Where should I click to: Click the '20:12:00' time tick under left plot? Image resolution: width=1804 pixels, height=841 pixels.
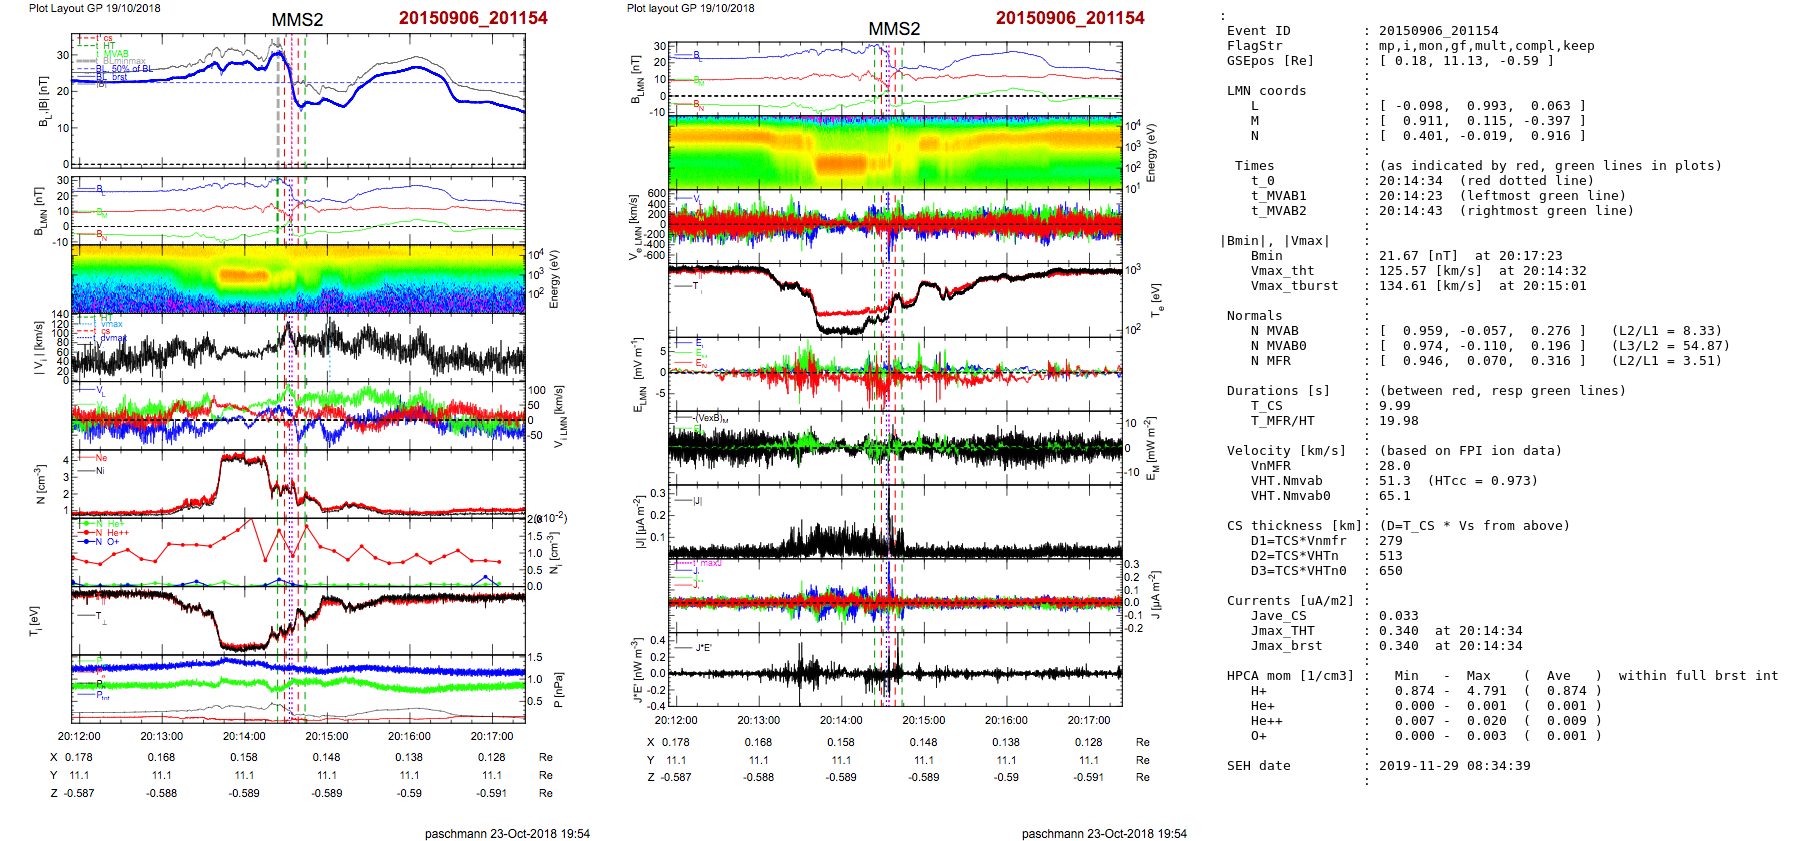[x=78, y=736]
